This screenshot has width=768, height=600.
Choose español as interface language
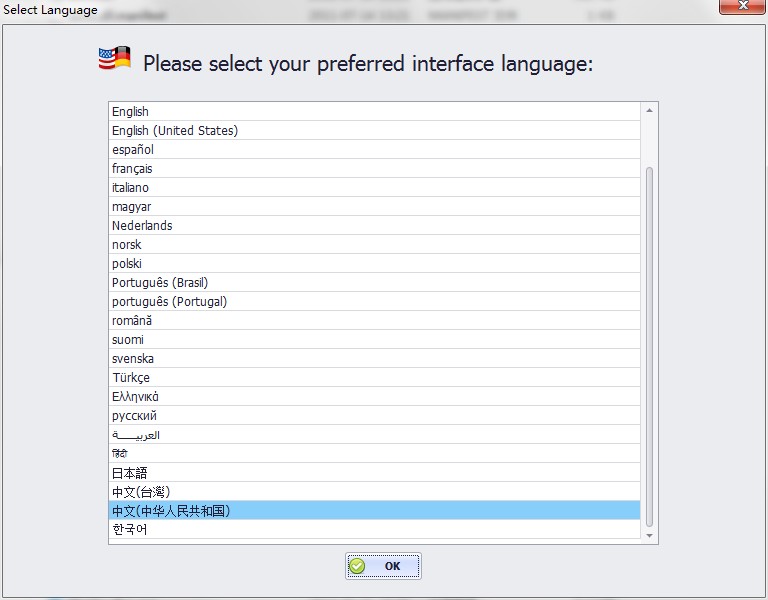133,150
